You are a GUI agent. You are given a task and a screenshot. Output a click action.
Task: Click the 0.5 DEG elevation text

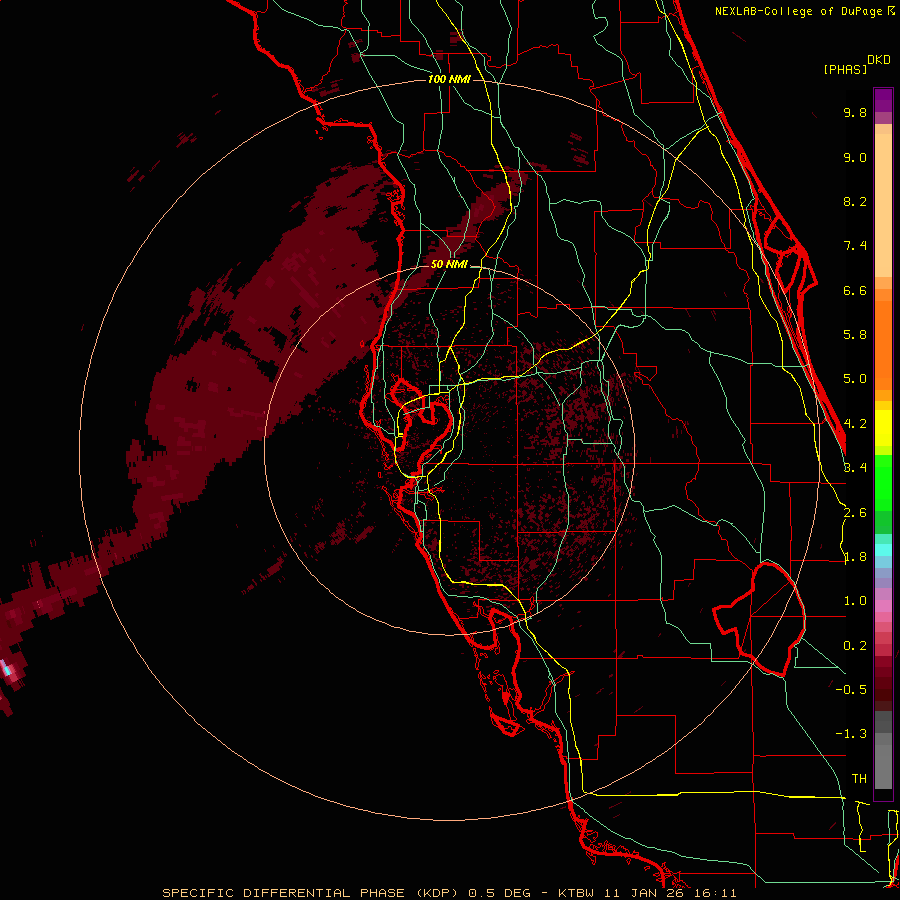click(x=499, y=893)
